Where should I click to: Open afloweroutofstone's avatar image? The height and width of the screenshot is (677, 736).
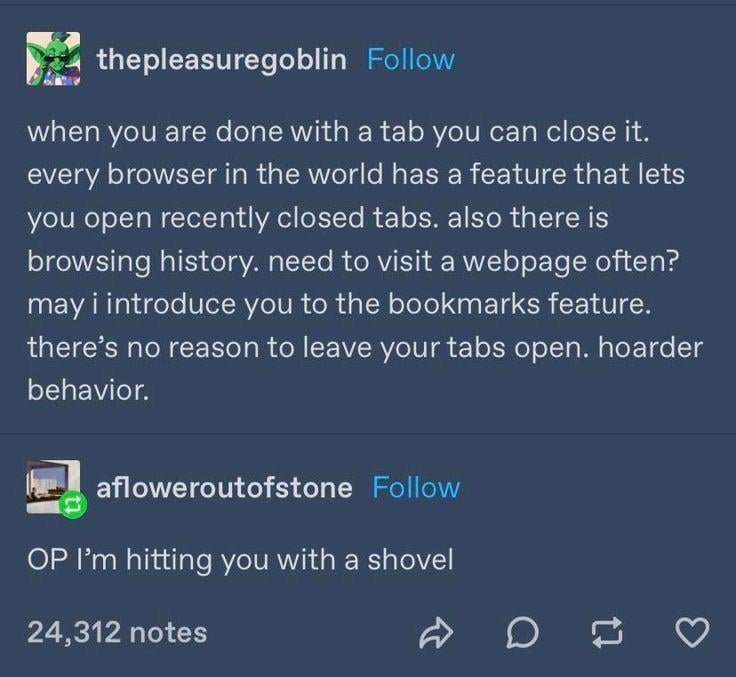point(53,486)
